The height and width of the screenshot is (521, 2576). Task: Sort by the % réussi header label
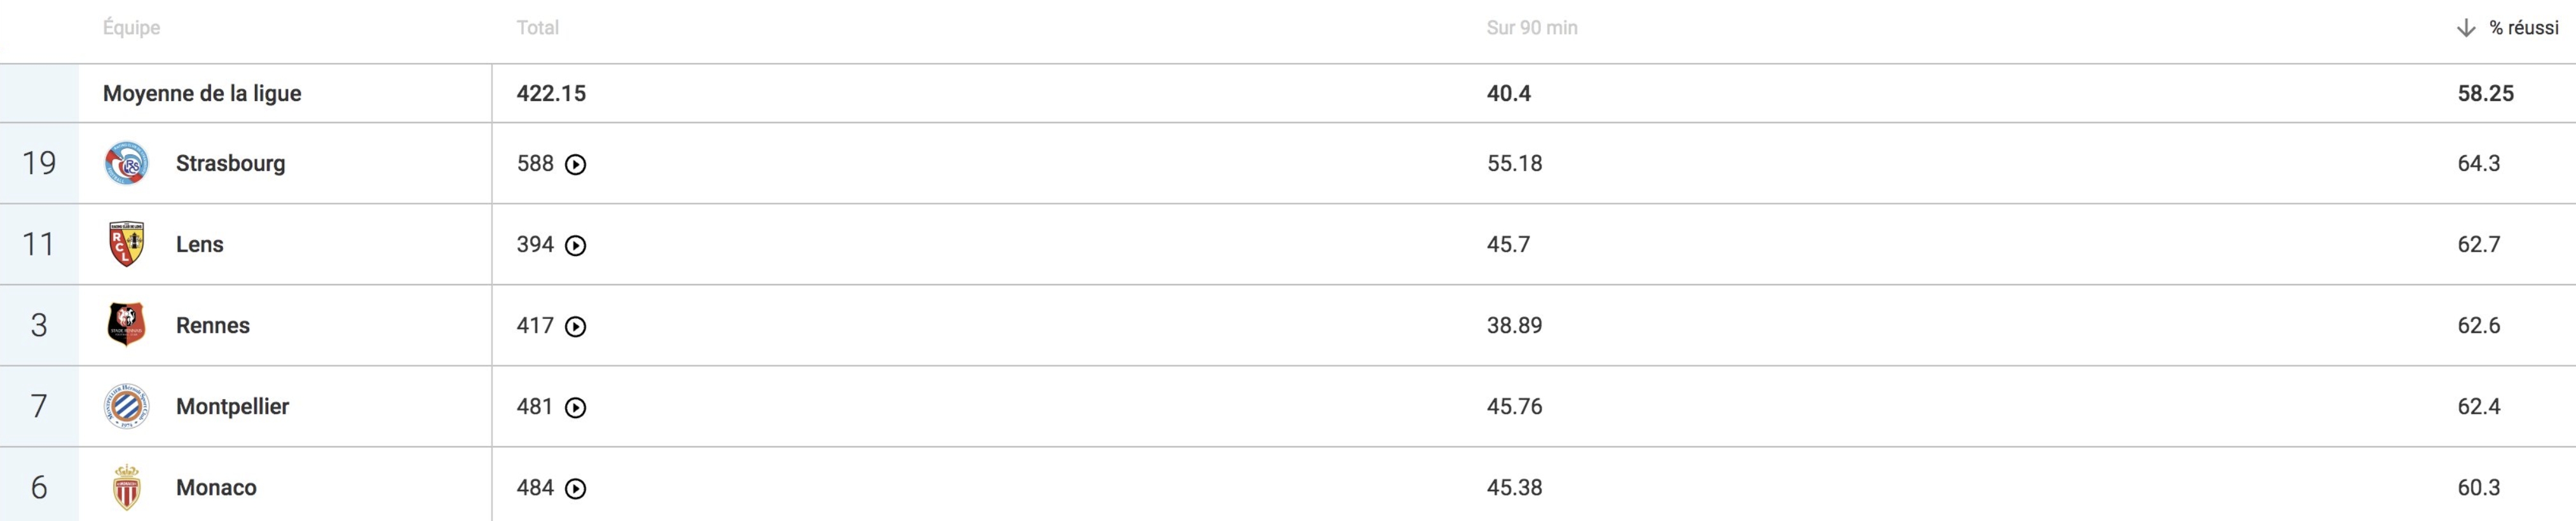[x=2524, y=28]
